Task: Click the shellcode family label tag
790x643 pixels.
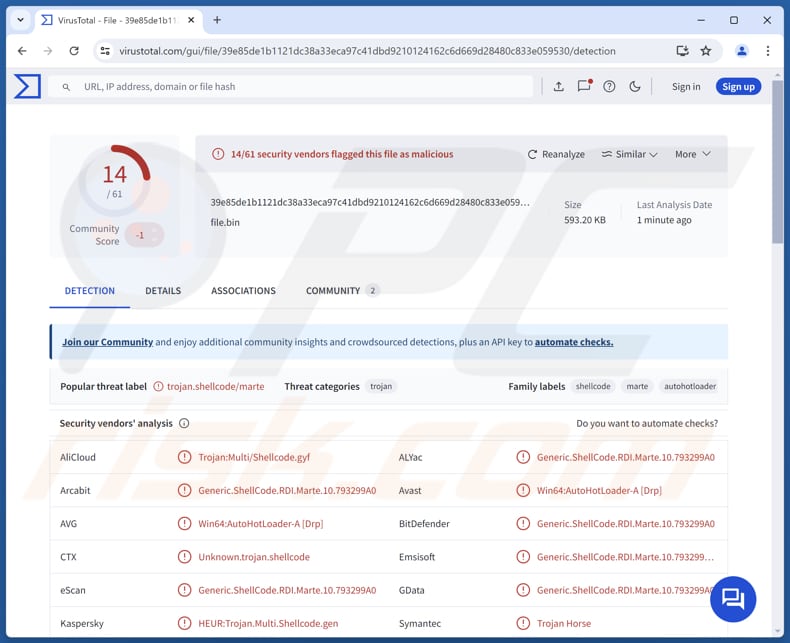Action: pos(593,387)
